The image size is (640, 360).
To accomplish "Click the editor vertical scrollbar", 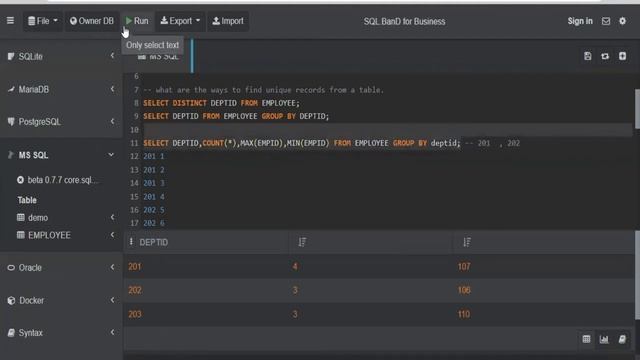I will 637,109.
